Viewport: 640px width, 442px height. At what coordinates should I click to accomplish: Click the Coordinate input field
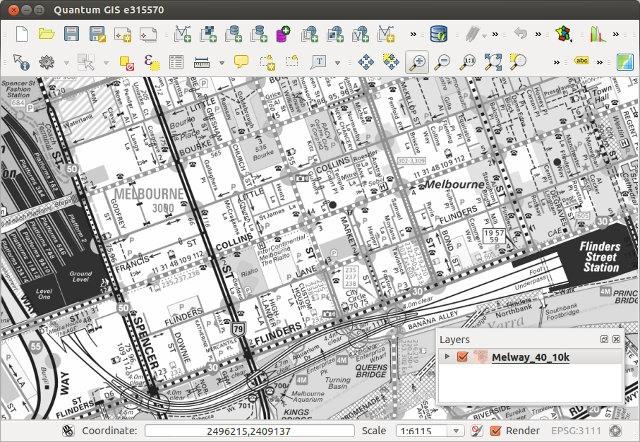[x=249, y=431]
